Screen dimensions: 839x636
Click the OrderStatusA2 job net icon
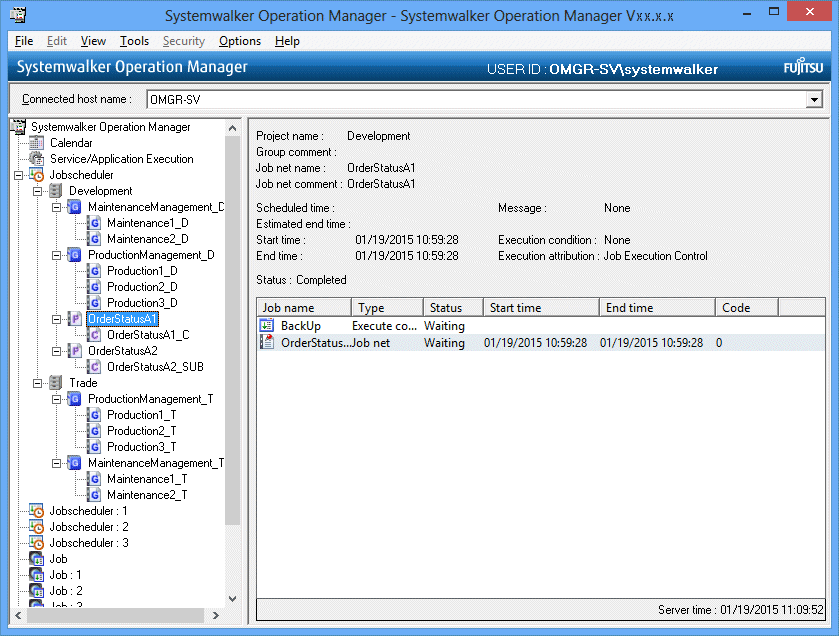pos(75,351)
